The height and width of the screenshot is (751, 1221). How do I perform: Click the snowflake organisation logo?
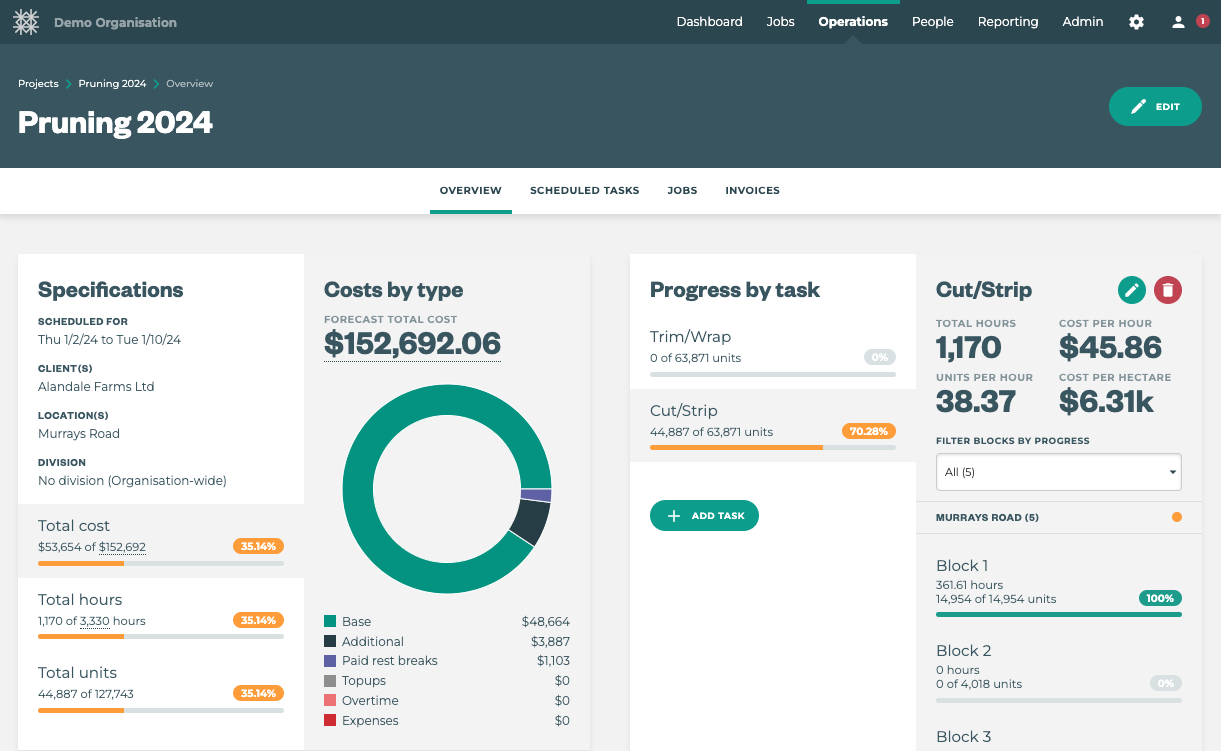pos(26,22)
